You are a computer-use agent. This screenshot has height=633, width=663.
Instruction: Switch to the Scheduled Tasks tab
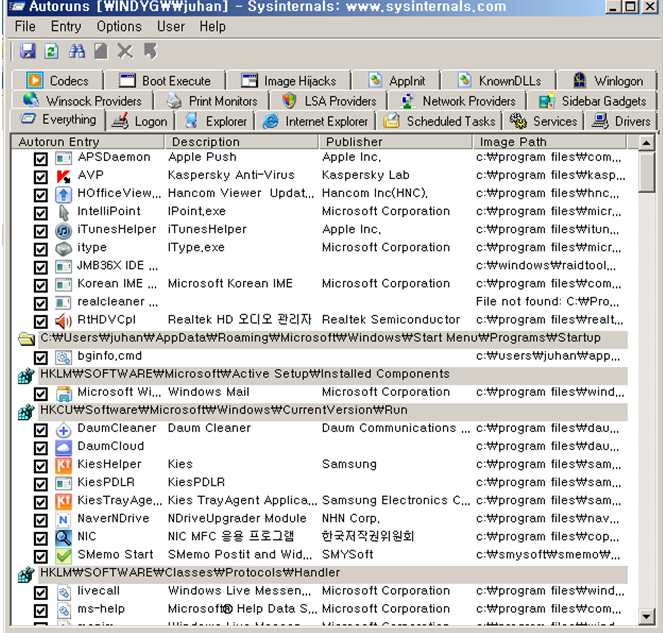(x=439, y=121)
